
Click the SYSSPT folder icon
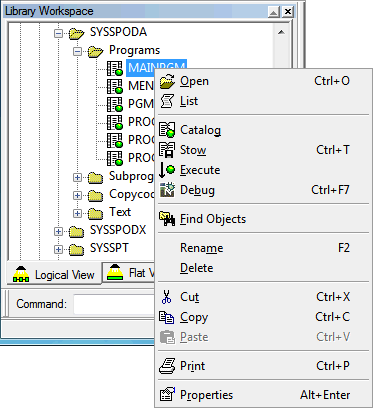click(76, 249)
